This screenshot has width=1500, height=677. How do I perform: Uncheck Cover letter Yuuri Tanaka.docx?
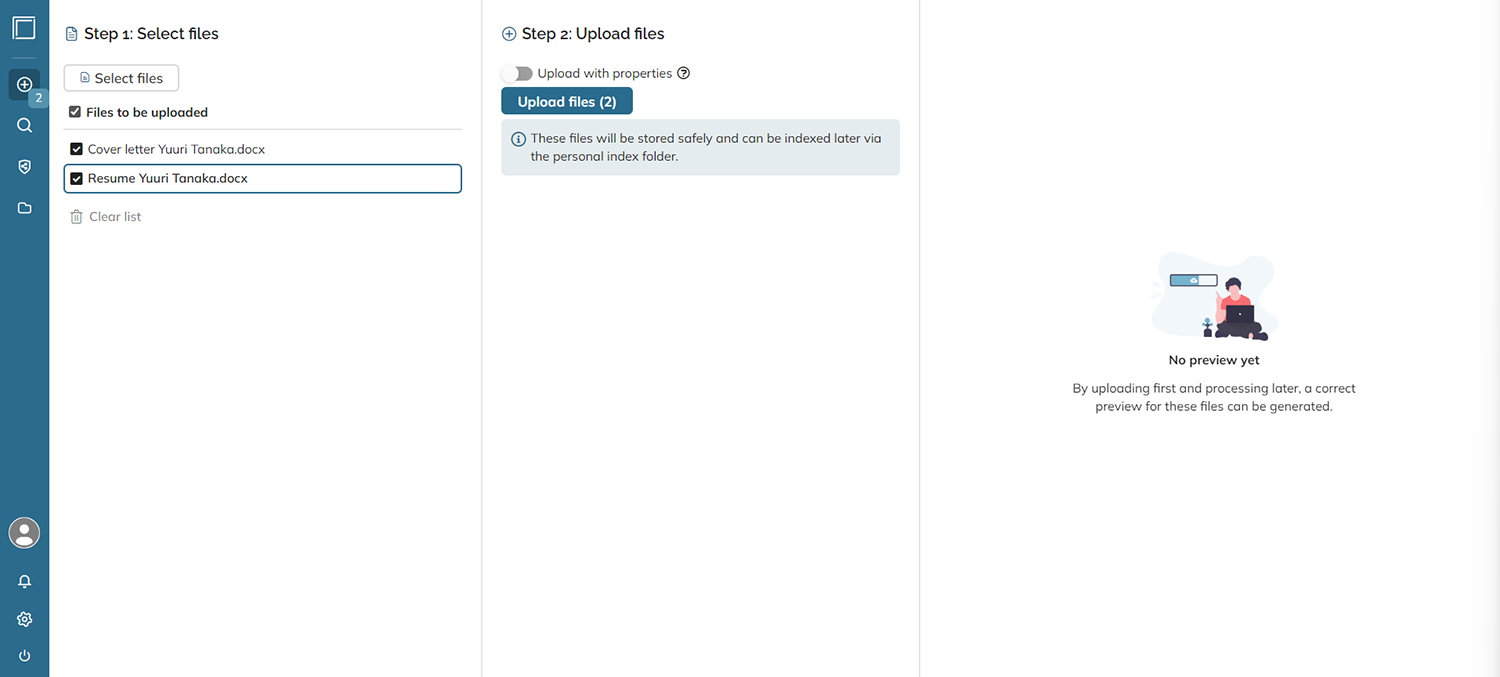tap(76, 149)
